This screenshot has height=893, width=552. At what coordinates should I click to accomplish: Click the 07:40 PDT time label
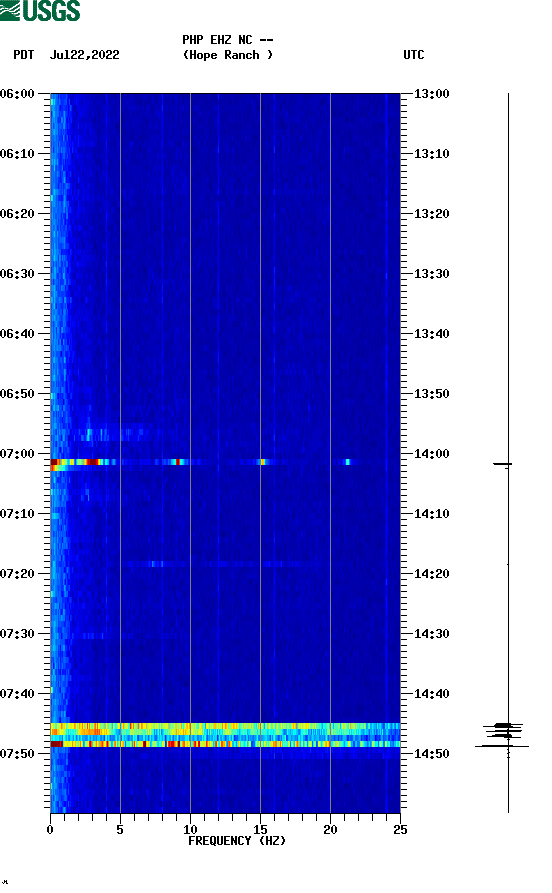[x=18, y=694]
